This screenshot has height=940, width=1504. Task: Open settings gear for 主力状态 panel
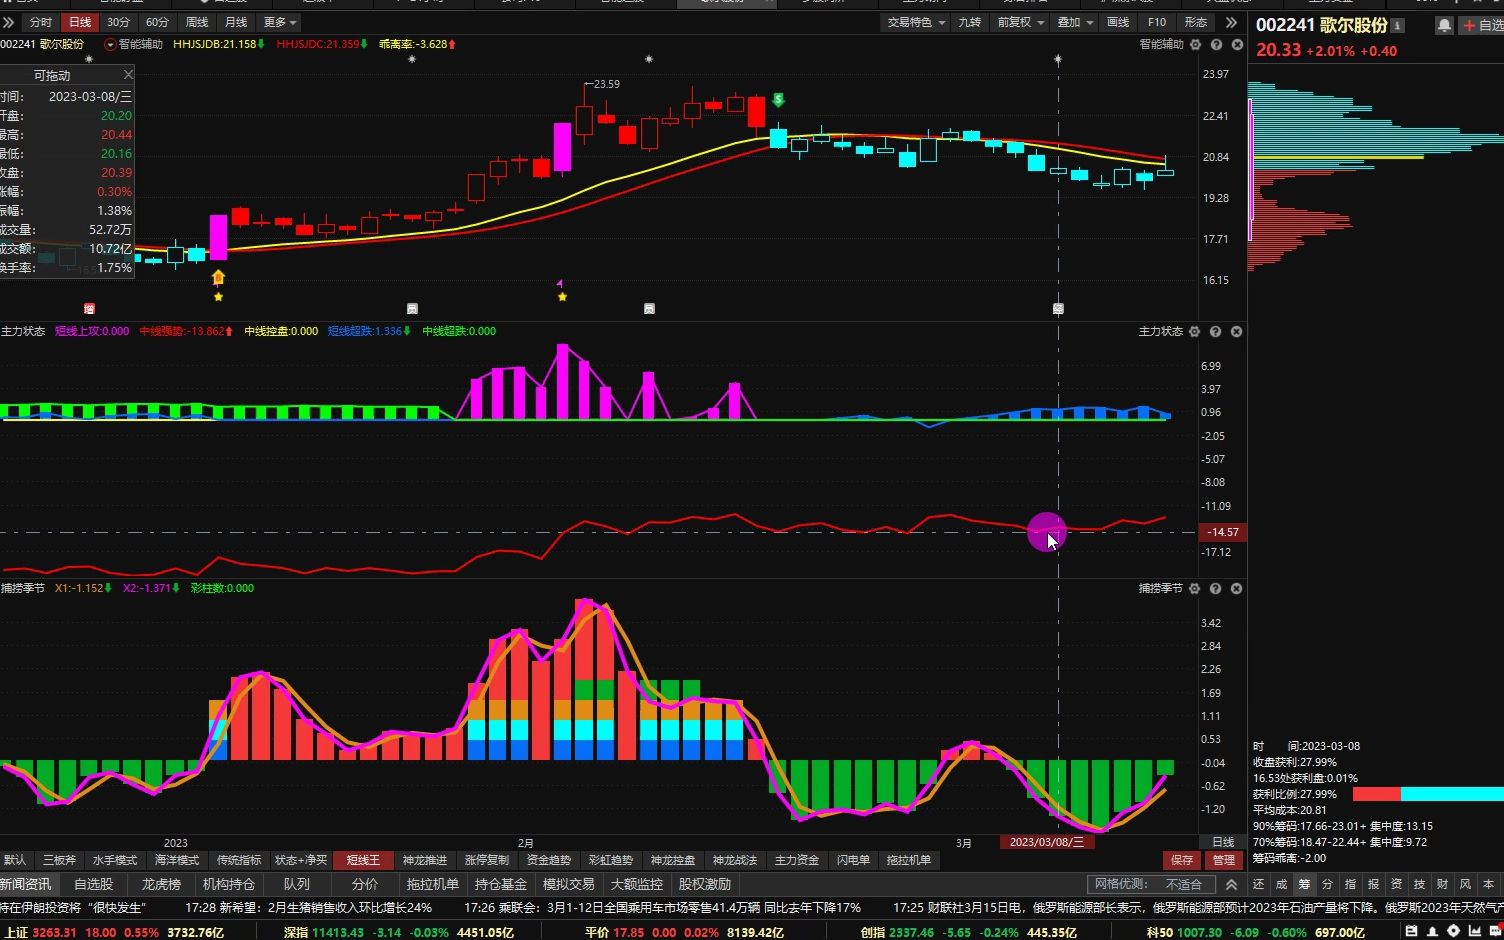pyautogui.click(x=1194, y=332)
